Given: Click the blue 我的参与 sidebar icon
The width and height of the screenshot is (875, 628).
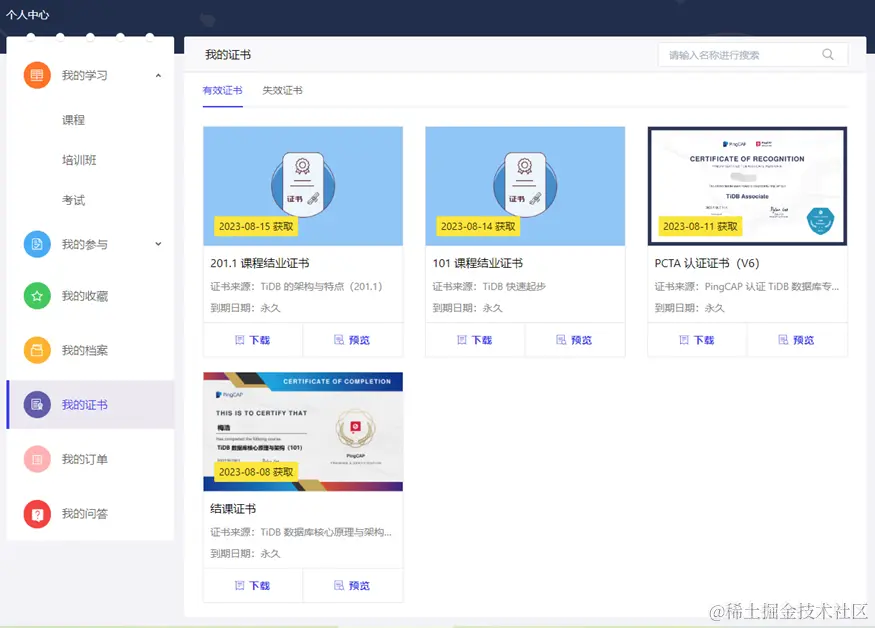Looking at the screenshot, I should [x=37, y=244].
